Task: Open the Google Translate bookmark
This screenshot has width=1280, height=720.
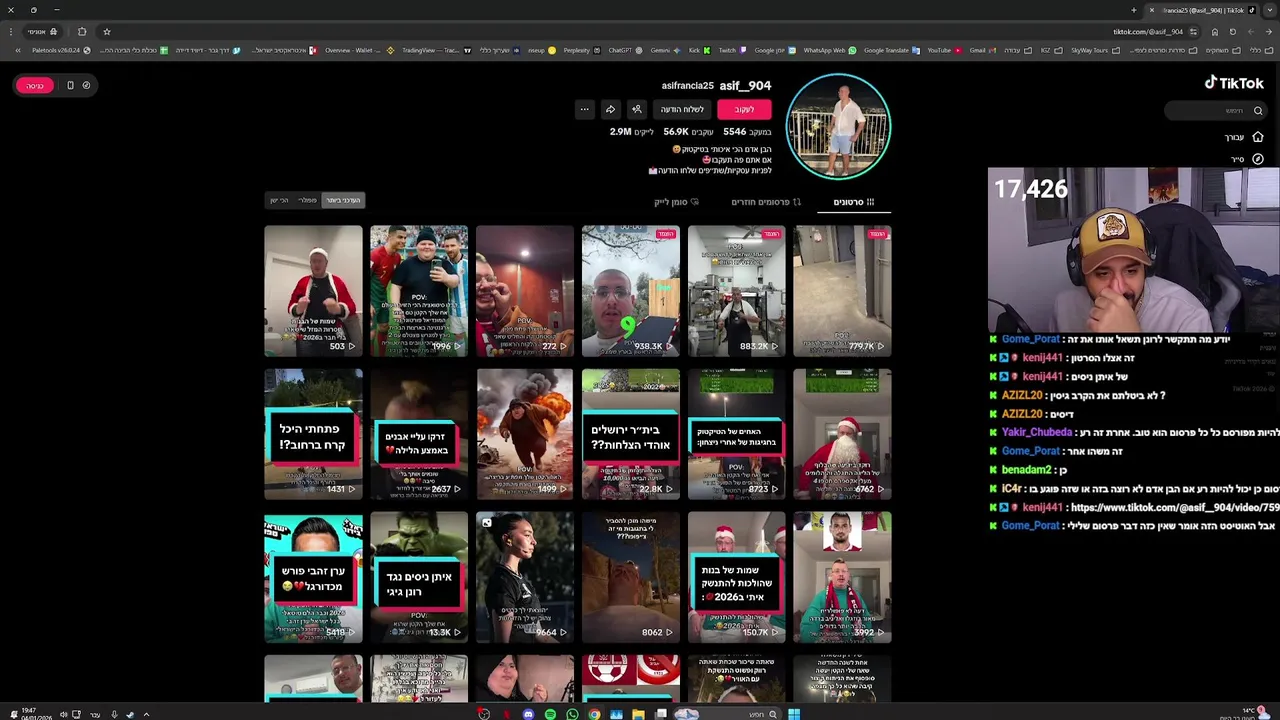Action: (890, 50)
